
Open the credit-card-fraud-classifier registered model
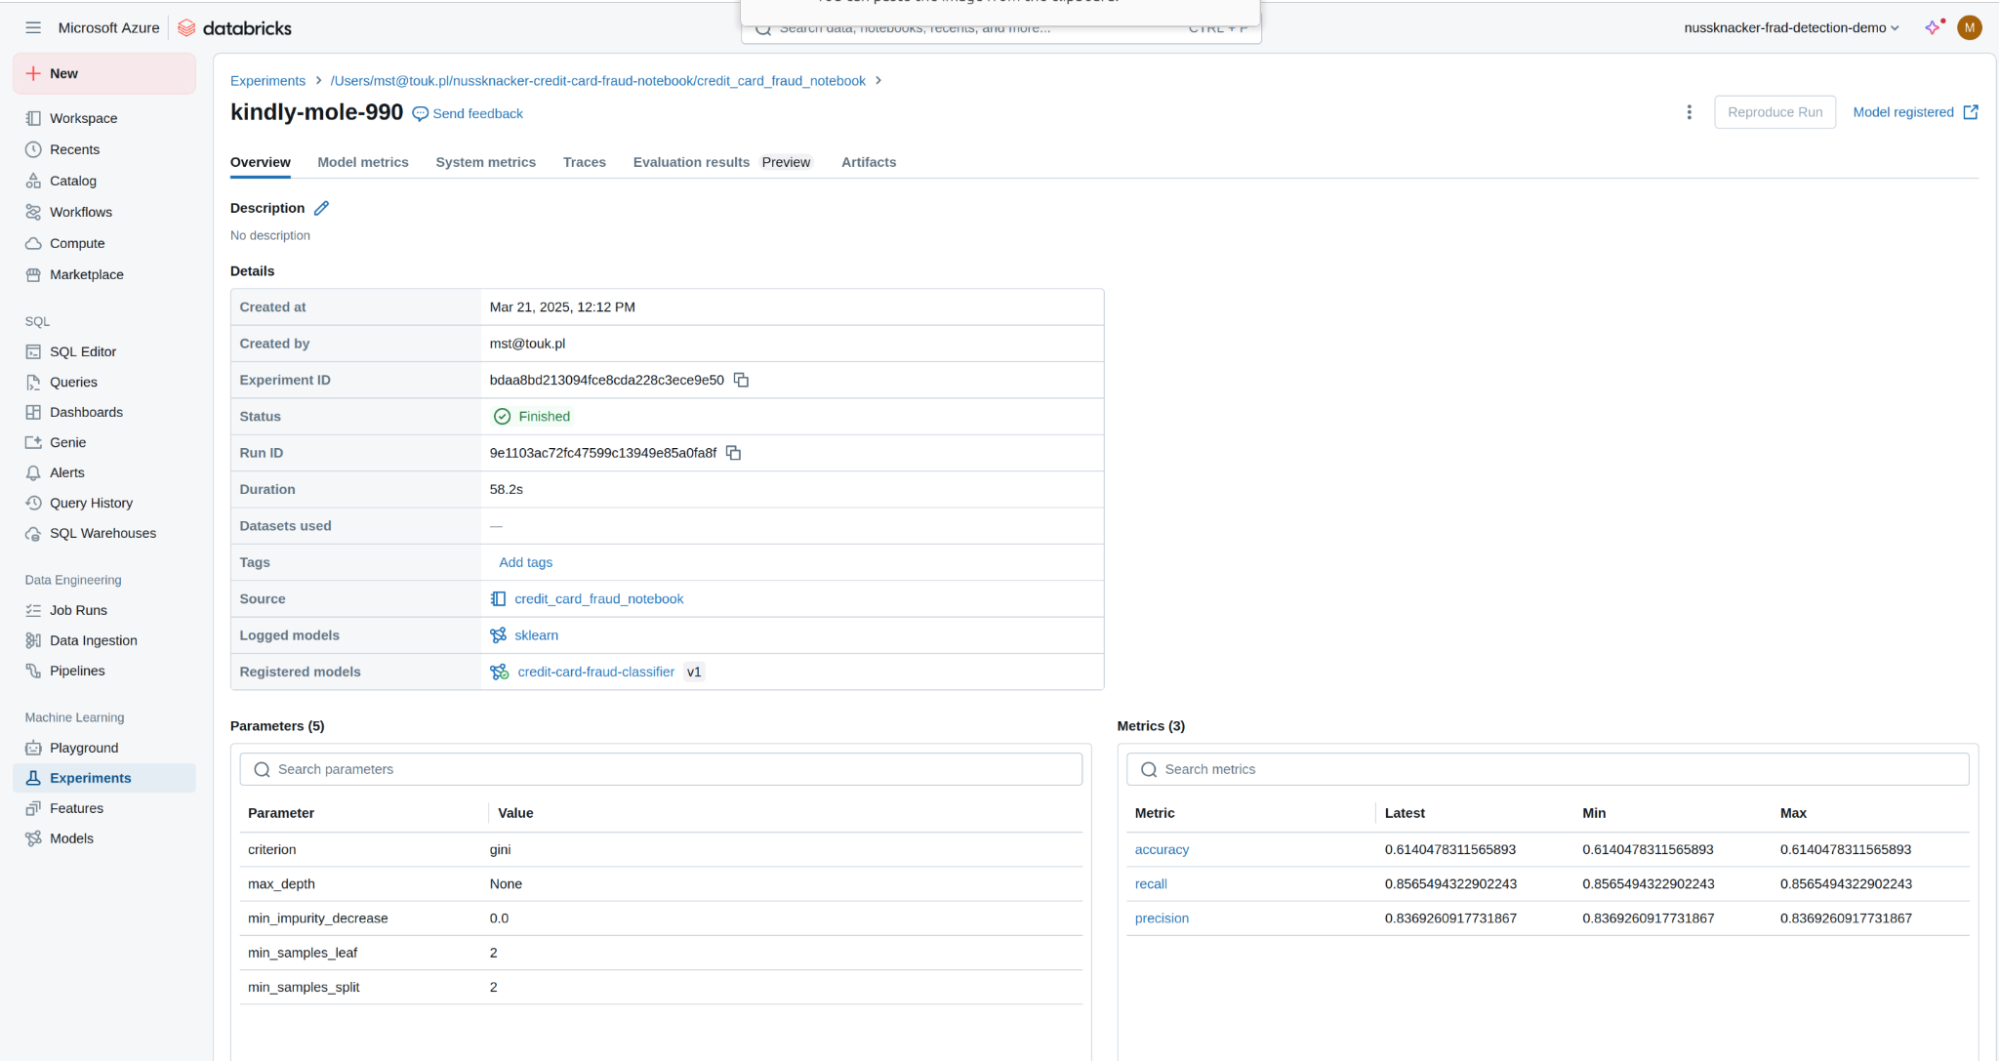coord(596,672)
